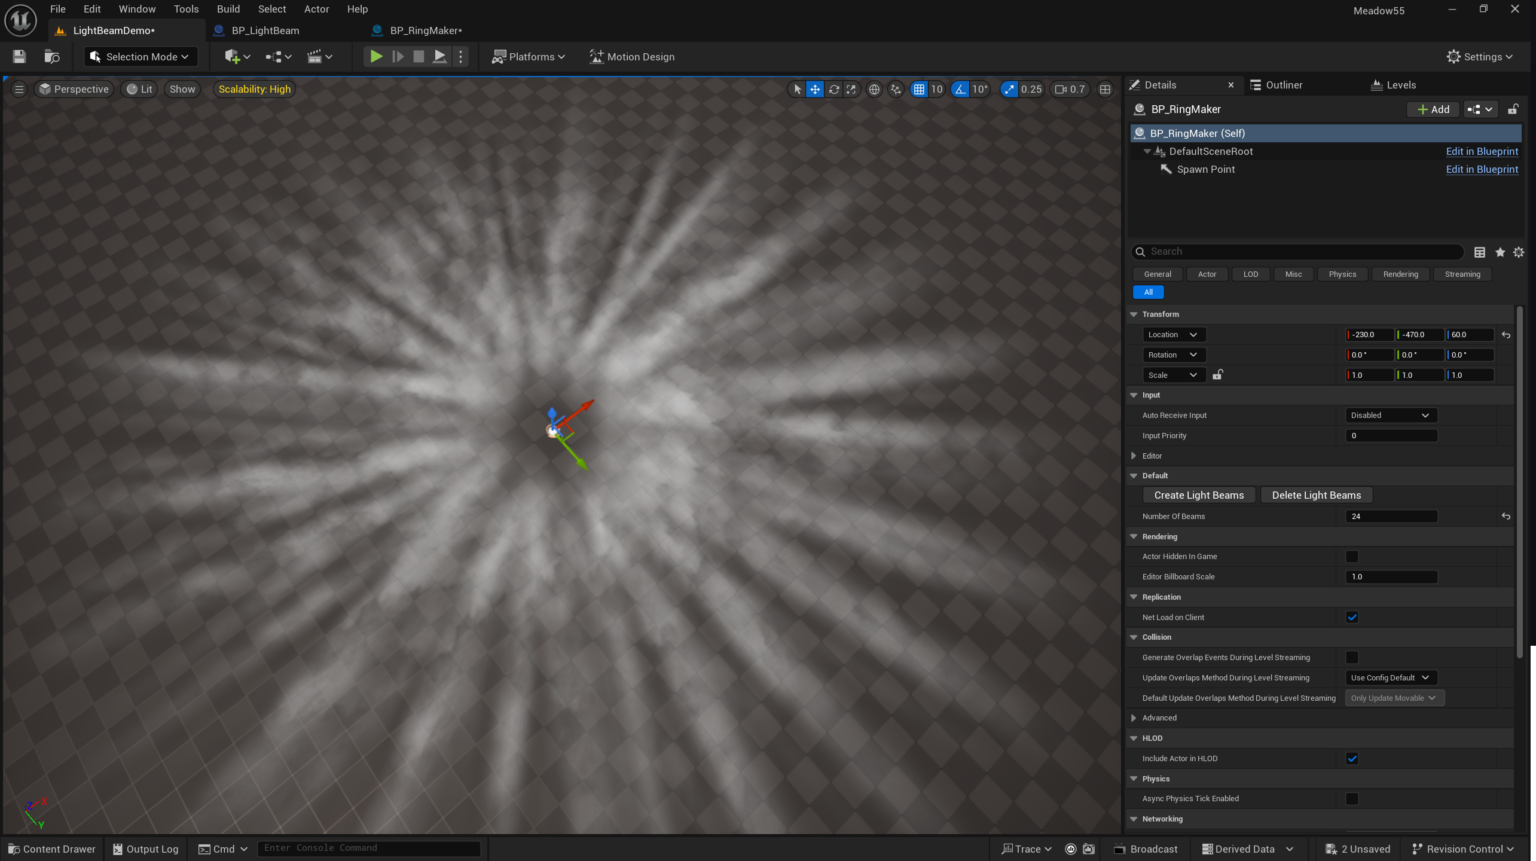Click the viewport layout grid icon
This screenshot has width=1536, height=861.
pos(1105,89)
